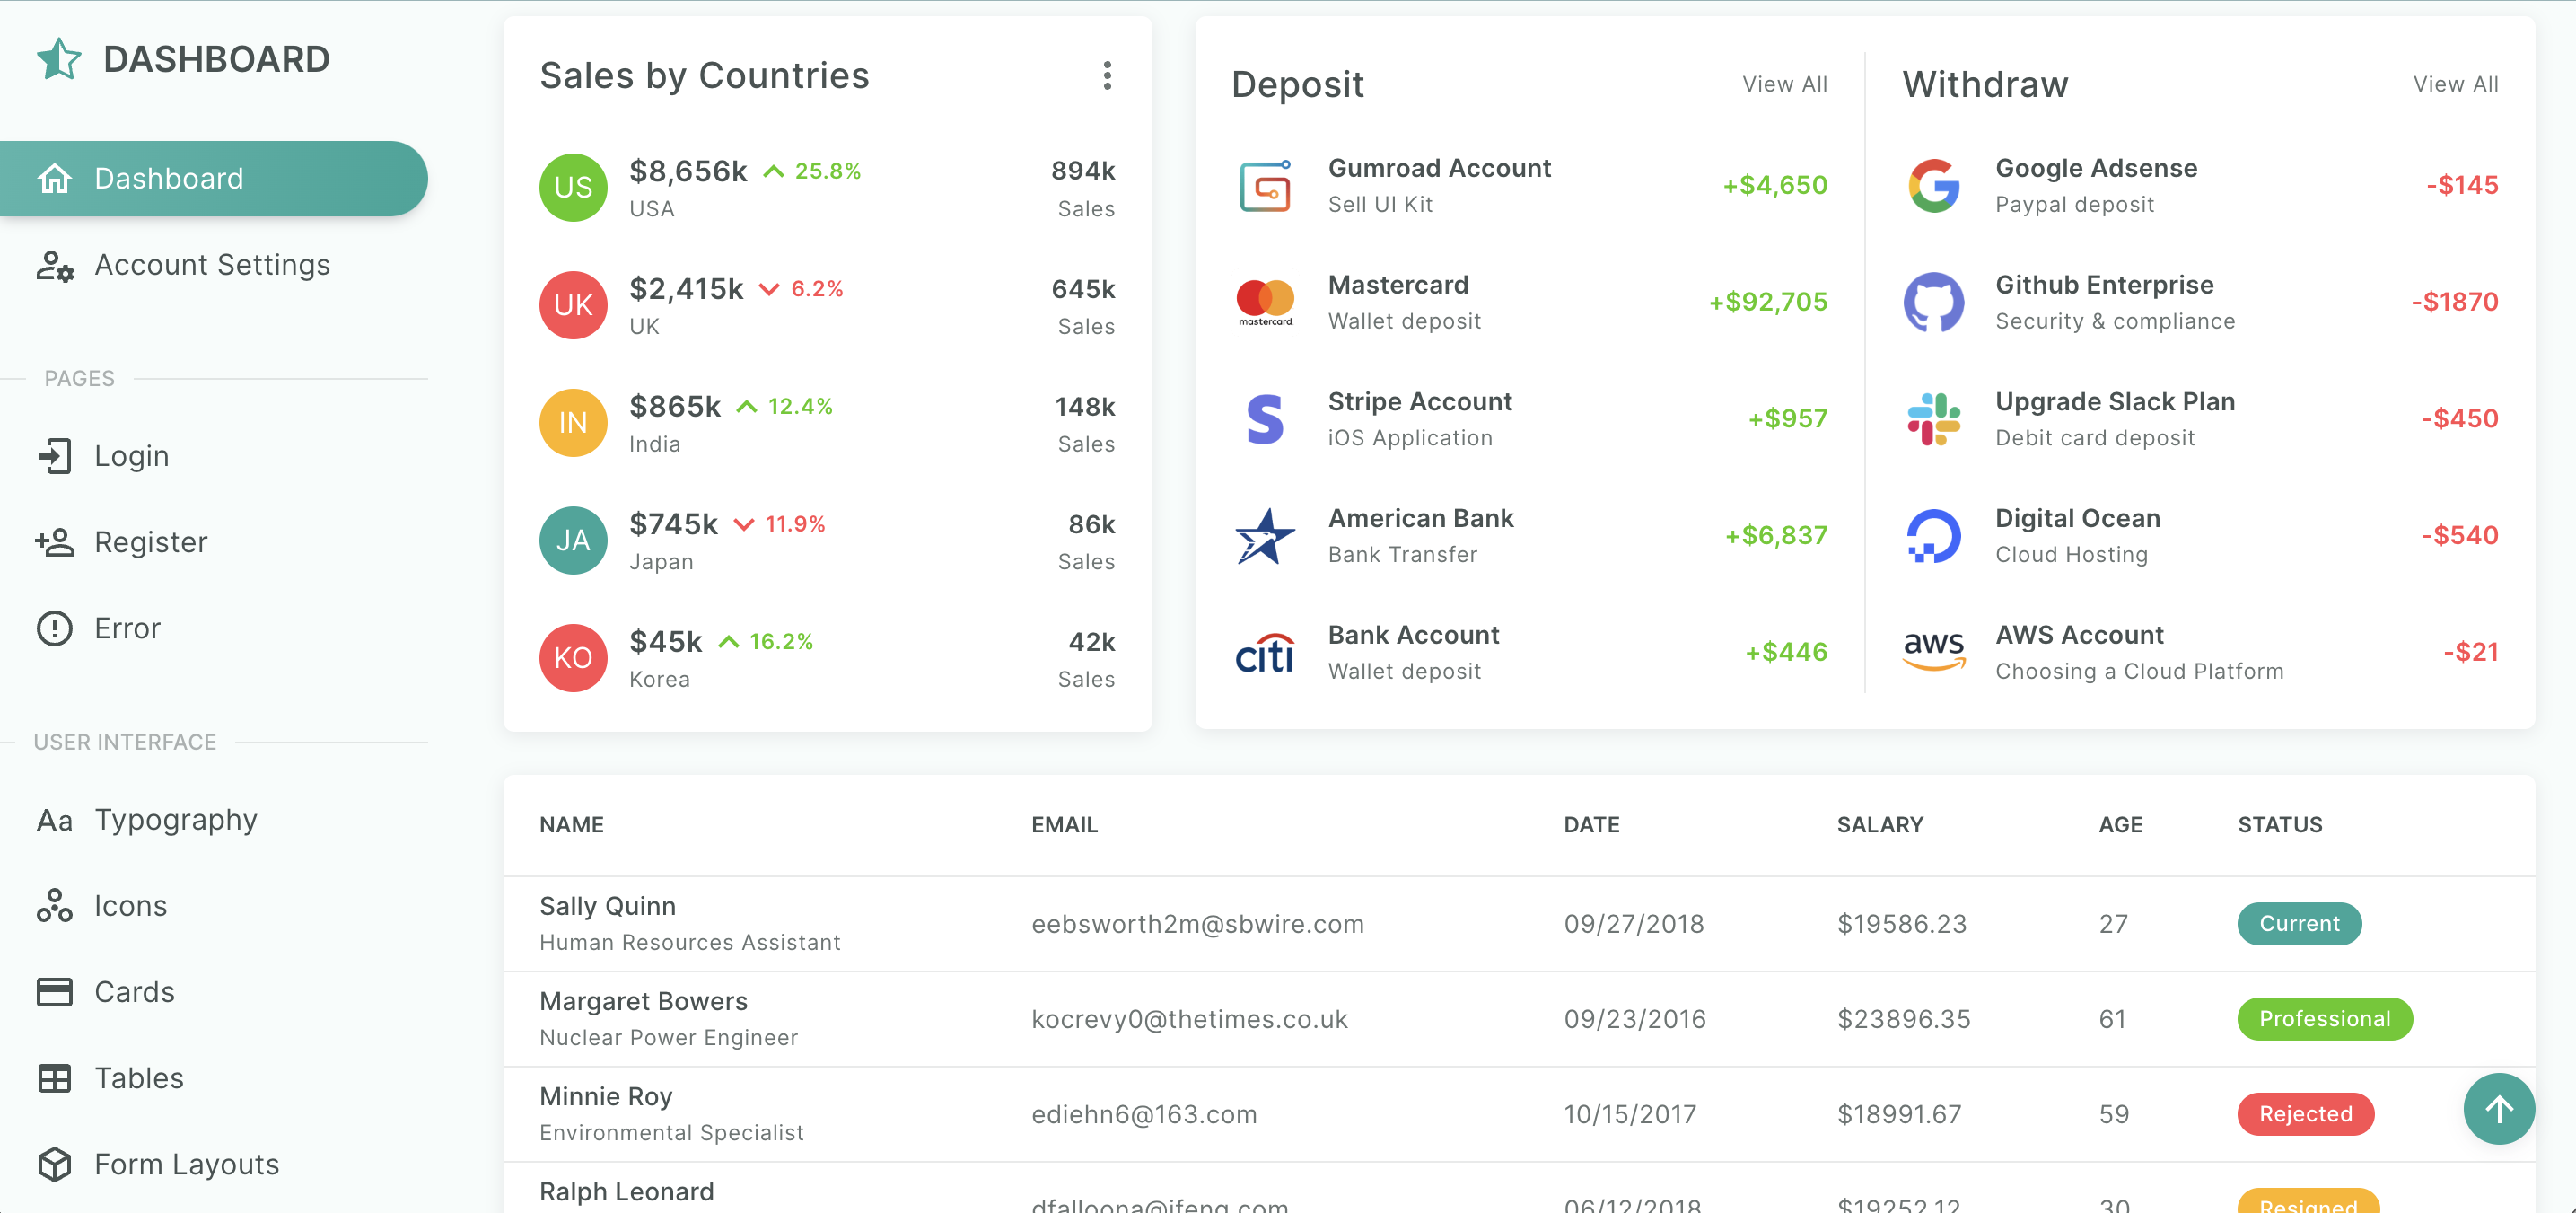This screenshot has width=2576, height=1213.
Task: Click the Account Settings gear icon
Action: (x=54, y=265)
